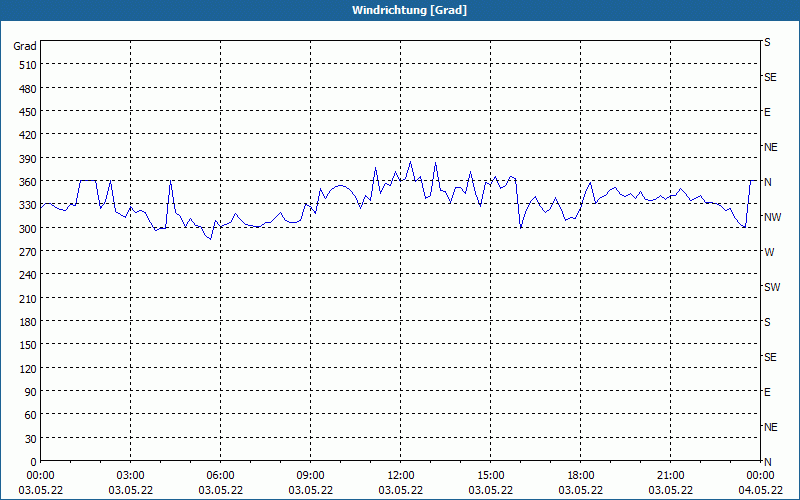This screenshot has width=800, height=500.
Task: Select the 330 y-axis value
Action: pyautogui.click(x=28, y=205)
